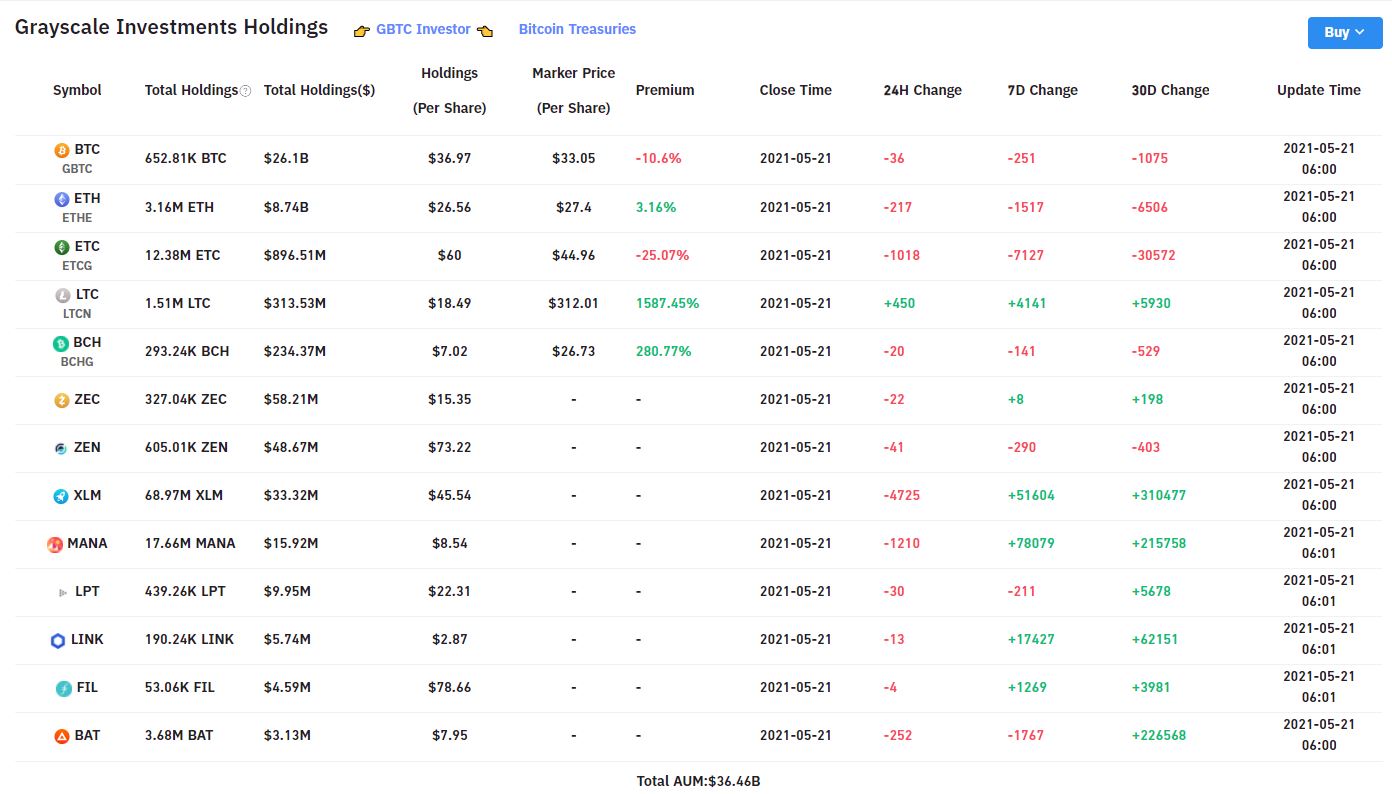Click the Litecoin LTC coin icon
1392x794 pixels.
click(62, 295)
